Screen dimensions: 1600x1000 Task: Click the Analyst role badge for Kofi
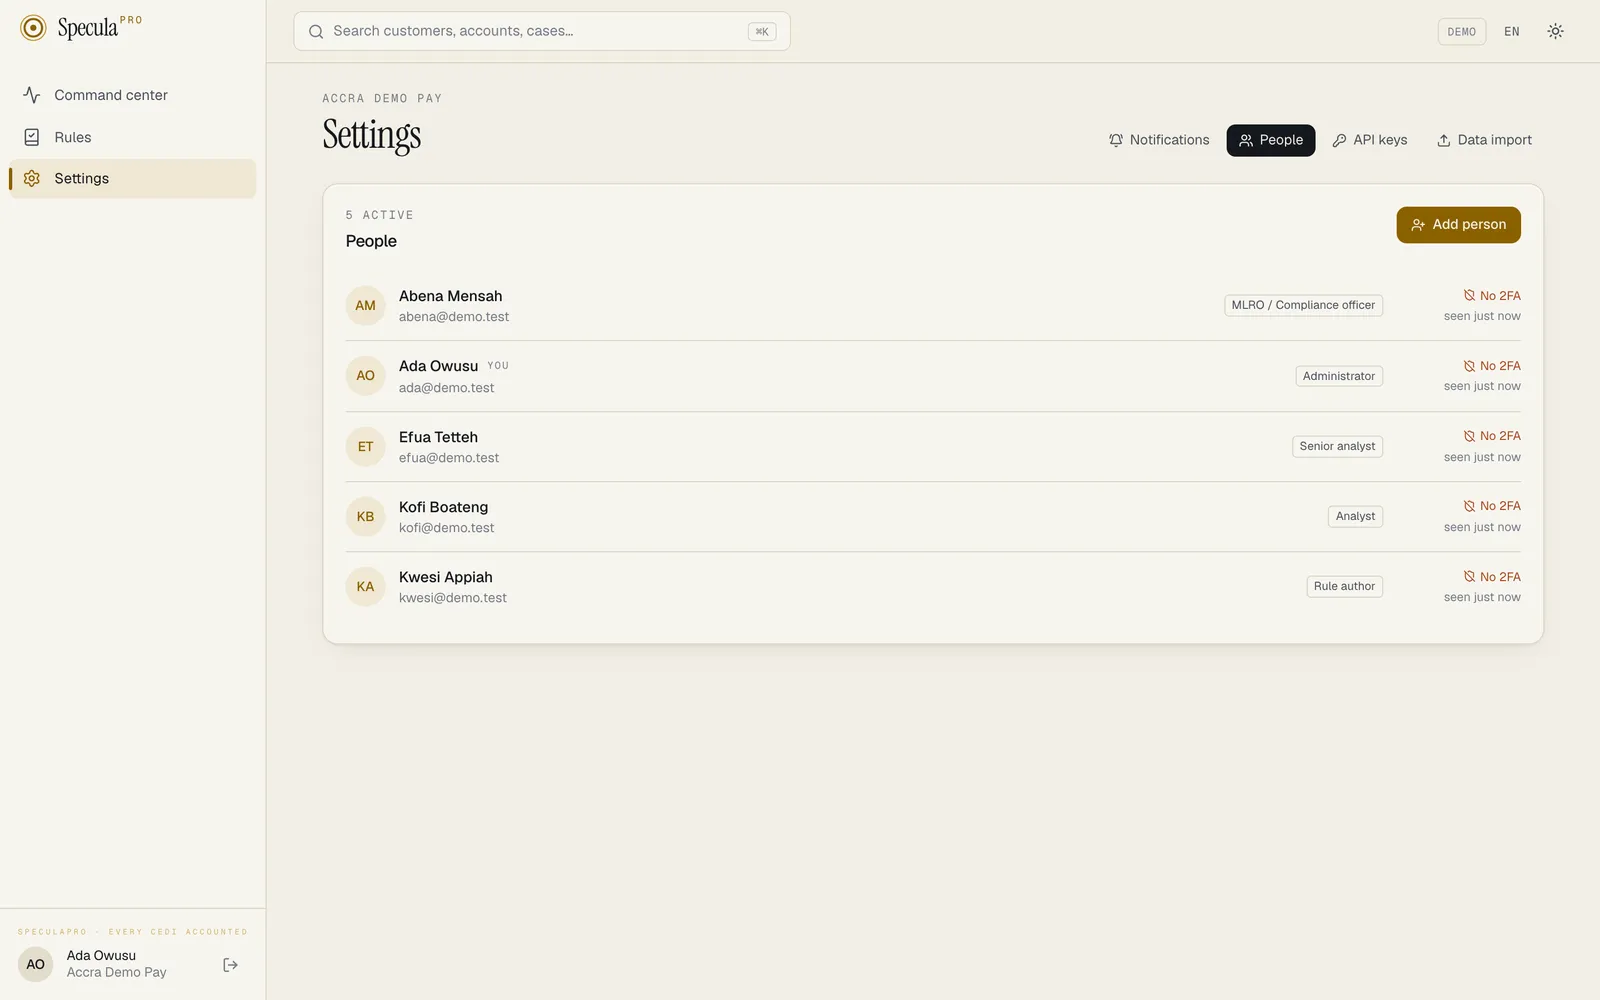coord(1355,516)
